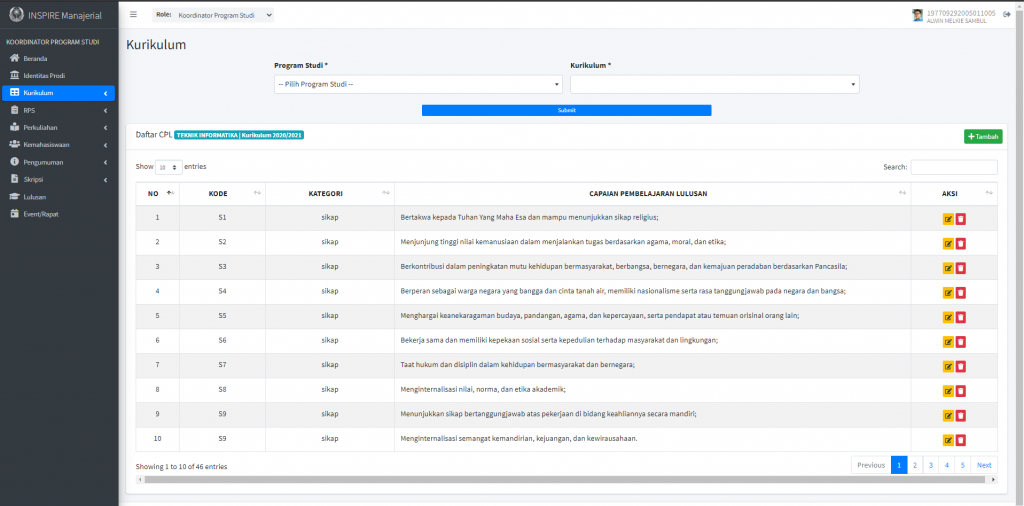Click the blue Submit button
1024x506 pixels.
pyautogui.click(x=566, y=110)
